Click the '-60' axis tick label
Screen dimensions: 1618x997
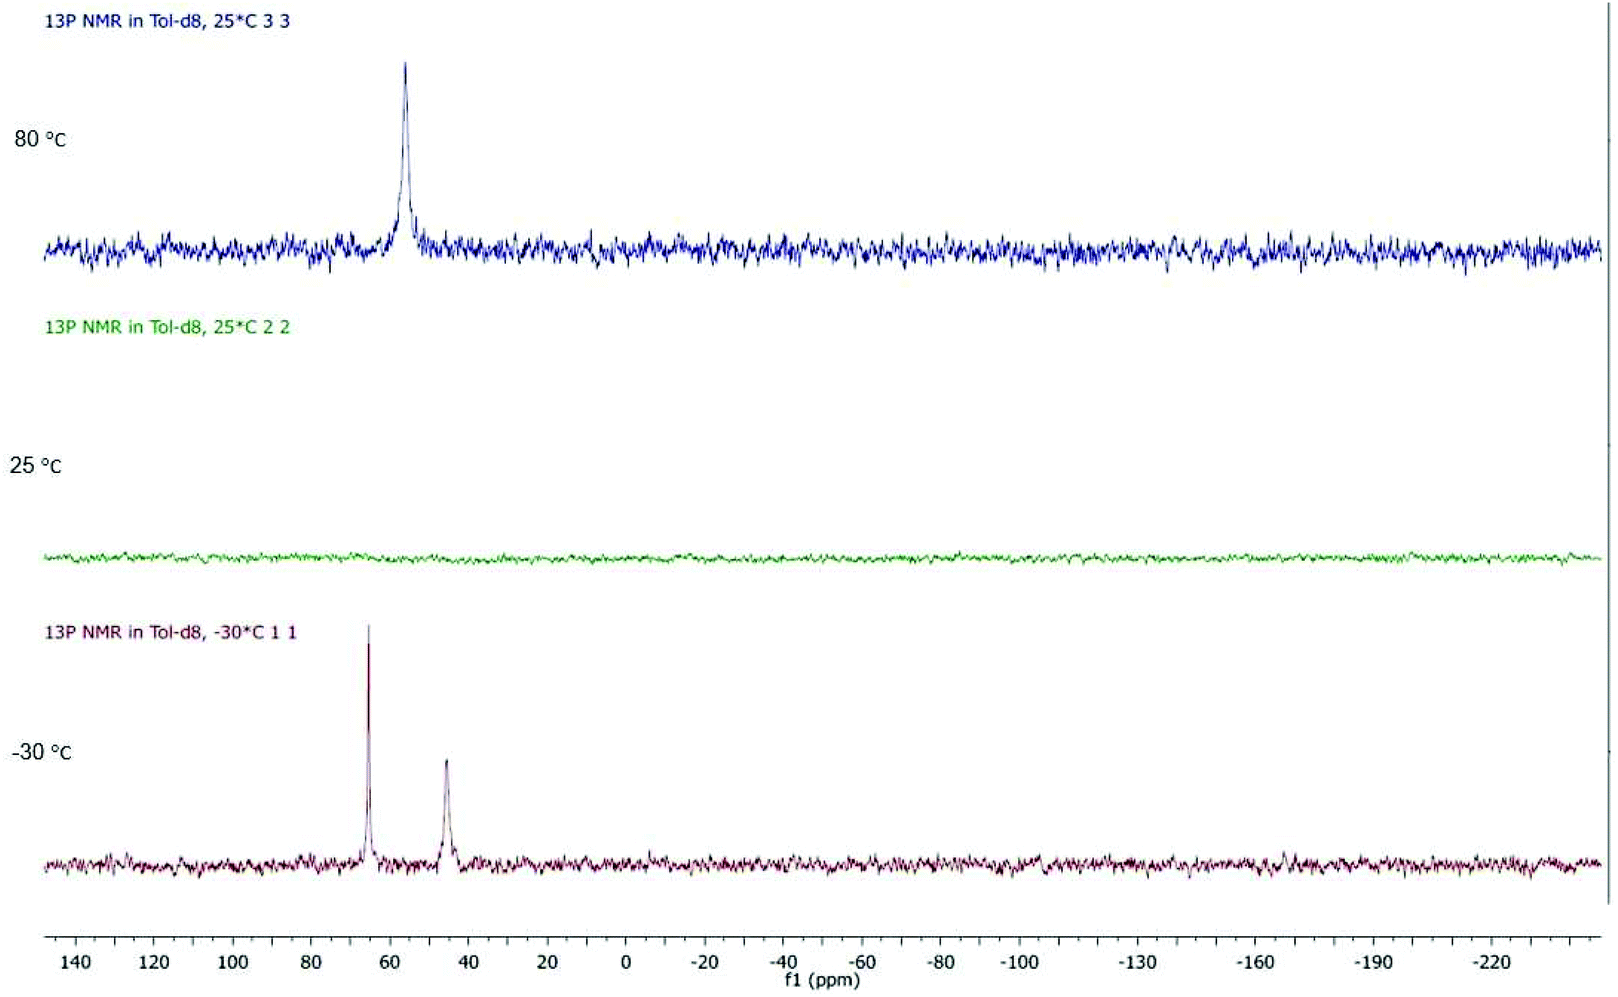click(861, 962)
